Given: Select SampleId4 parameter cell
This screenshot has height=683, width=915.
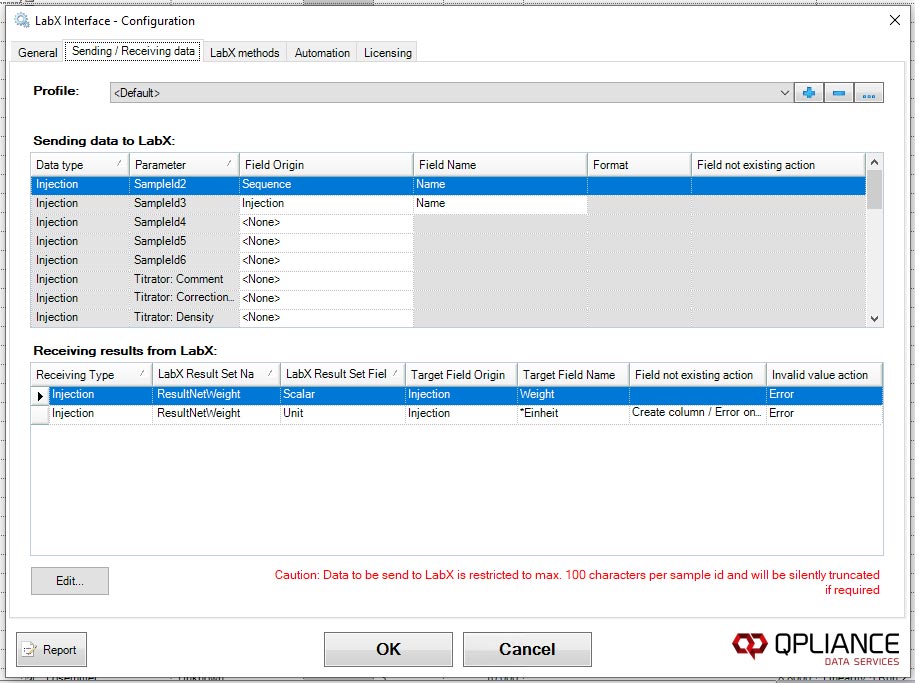Looking at the screenshot, I should (x=184, y=222).
